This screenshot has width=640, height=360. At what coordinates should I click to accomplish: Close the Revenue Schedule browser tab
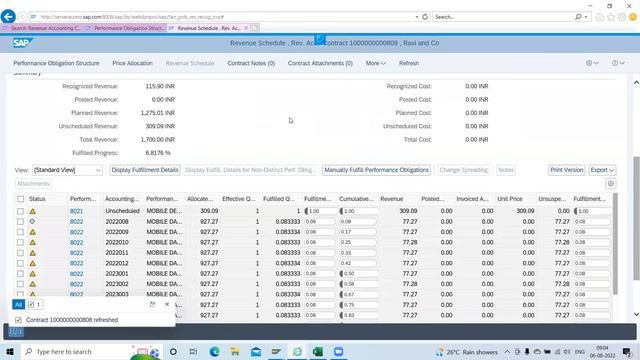[246, 28]
